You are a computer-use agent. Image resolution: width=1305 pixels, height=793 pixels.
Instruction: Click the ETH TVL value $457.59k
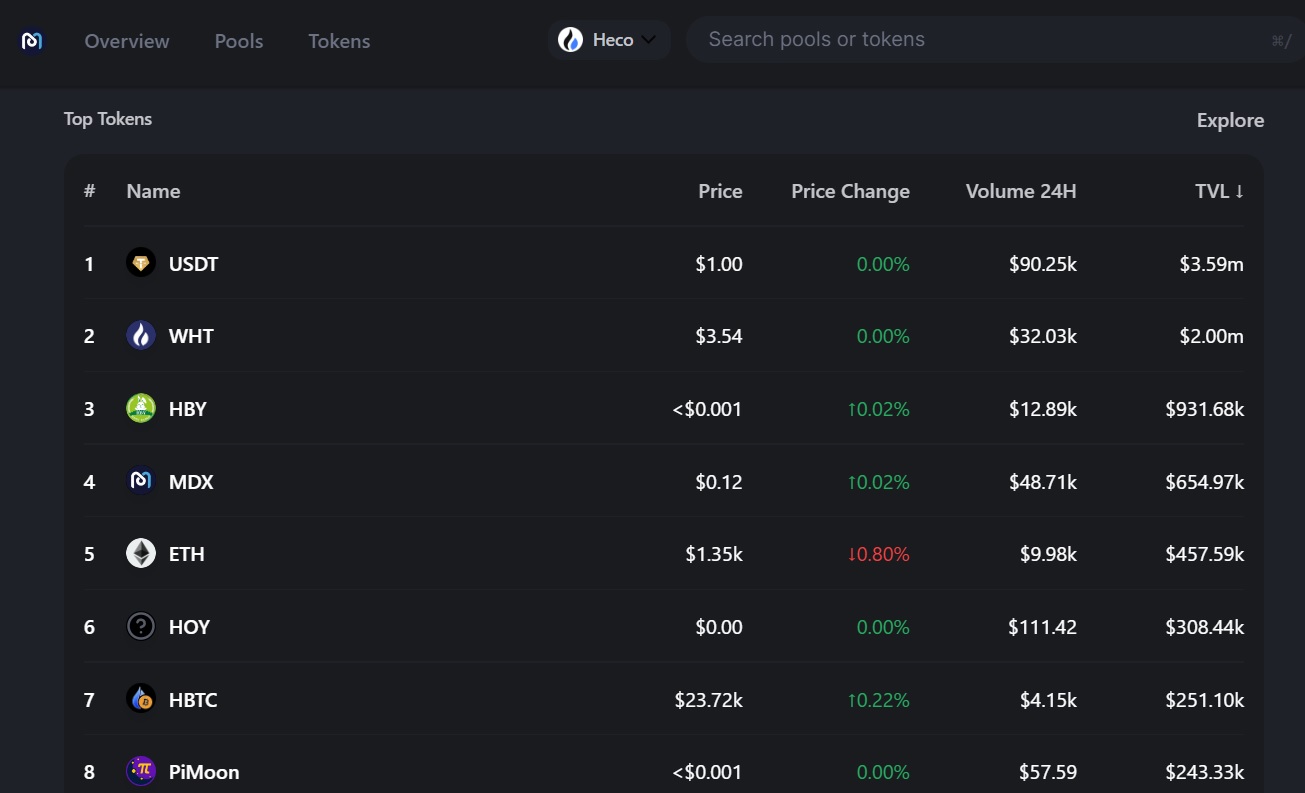pyautogui.click(x=1205, y=554)
